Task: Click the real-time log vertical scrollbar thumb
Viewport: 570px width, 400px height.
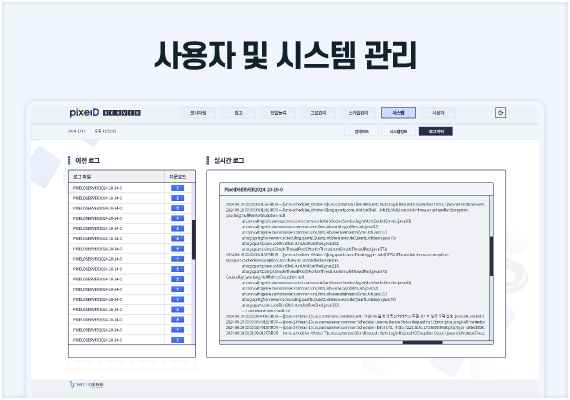Action: (x=491, y=256)
